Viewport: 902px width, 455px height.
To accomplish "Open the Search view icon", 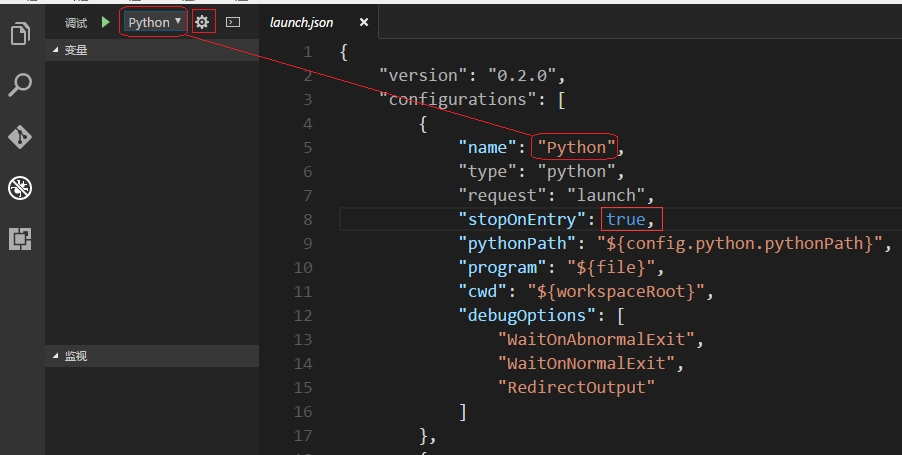I will click(20, 85).
